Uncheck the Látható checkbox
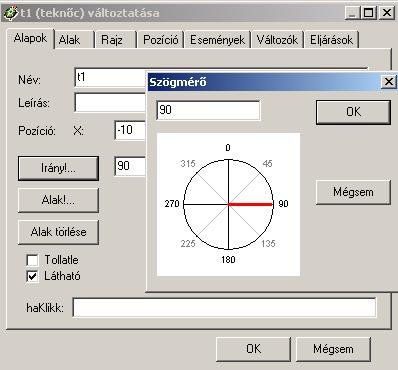 [32, 276]
